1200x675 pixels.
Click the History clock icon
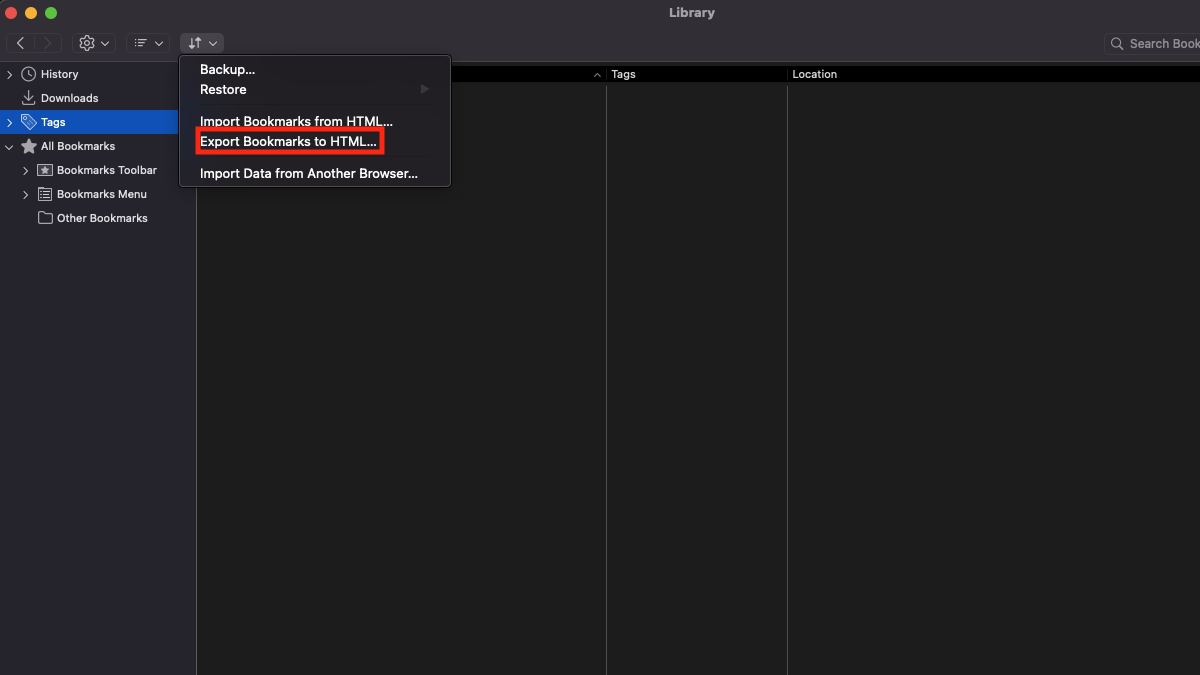coord(29,74)
